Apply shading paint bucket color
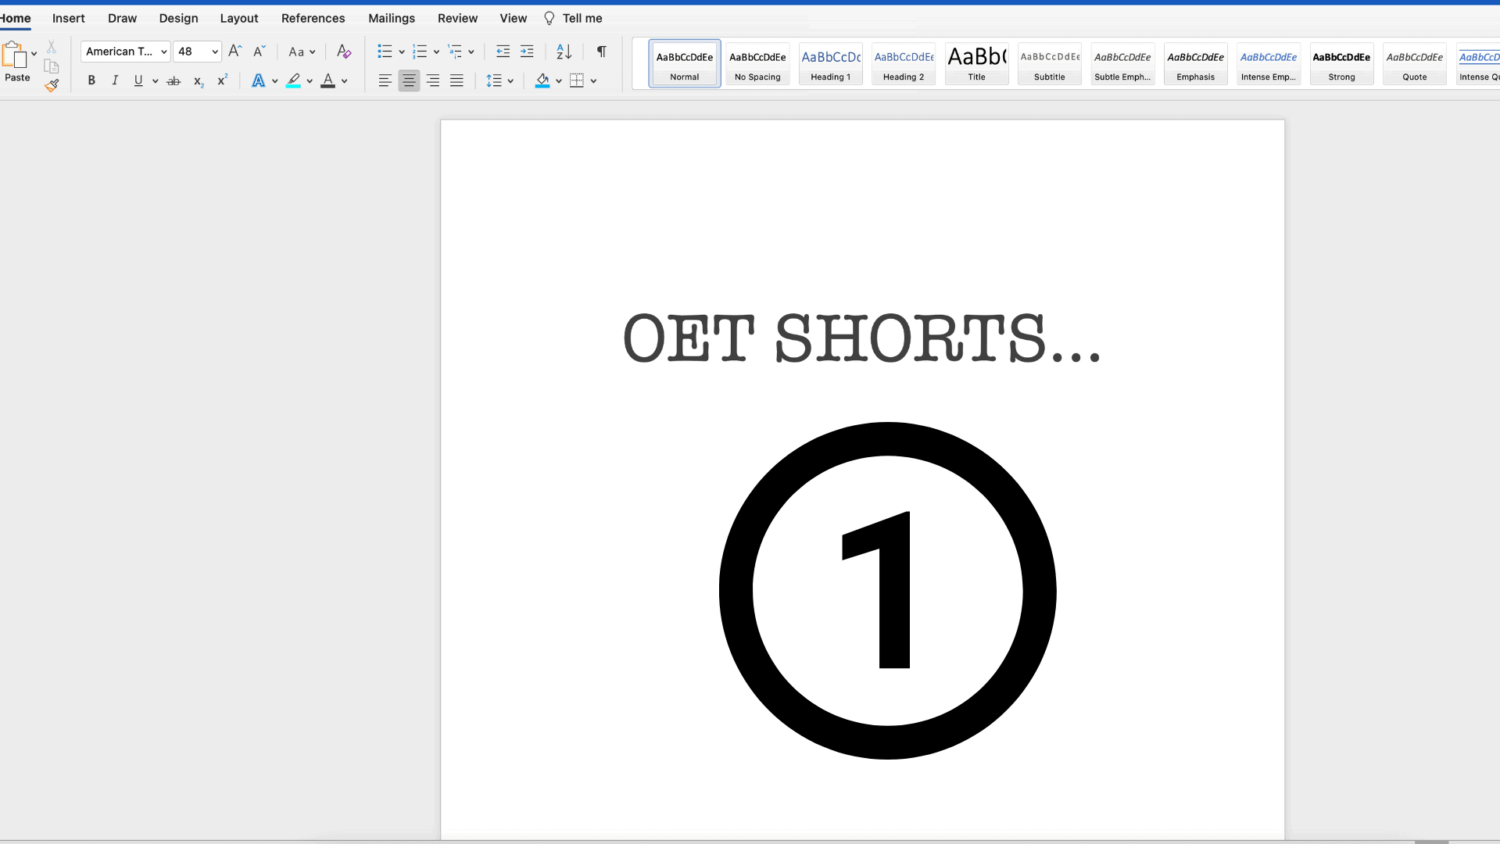The image size is (1500, 844). pos(542,81)
